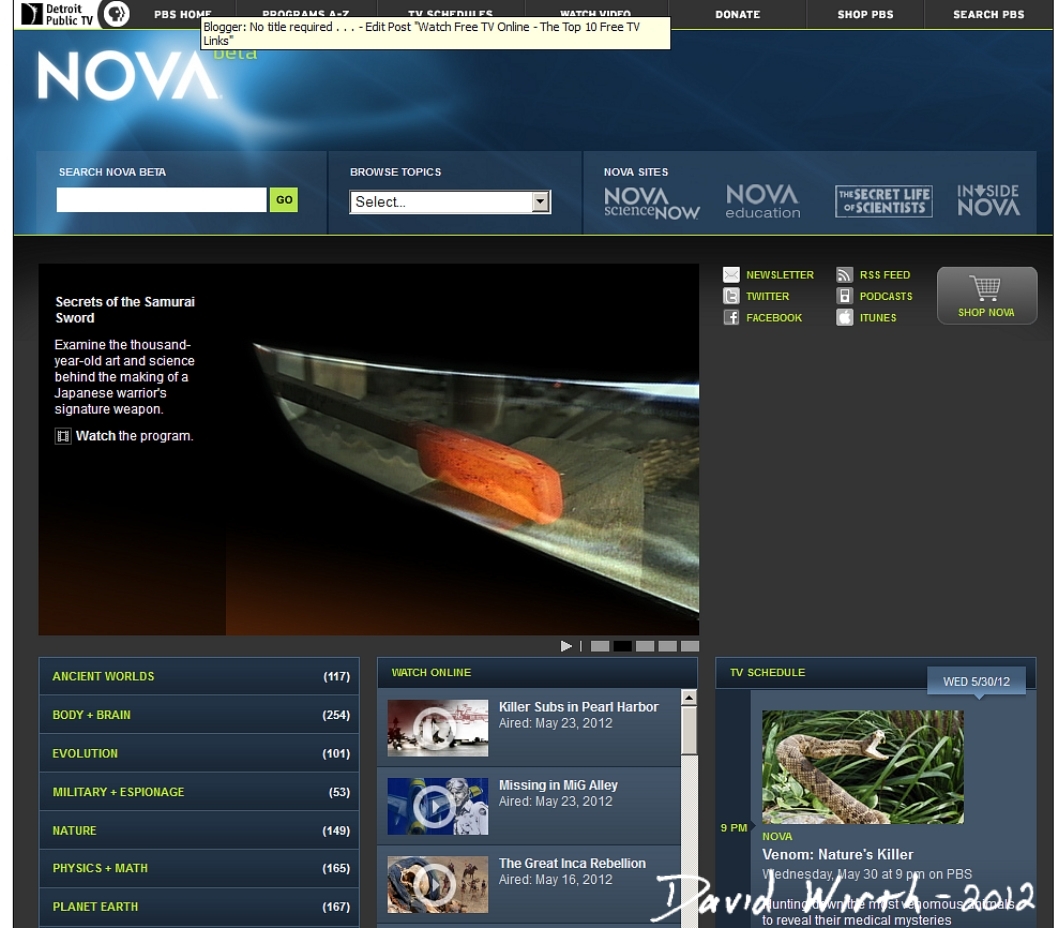Open Secrets of the Samurai Sword heading
The height and width of the screenshot is (928, 1058).
pos(125,310)
